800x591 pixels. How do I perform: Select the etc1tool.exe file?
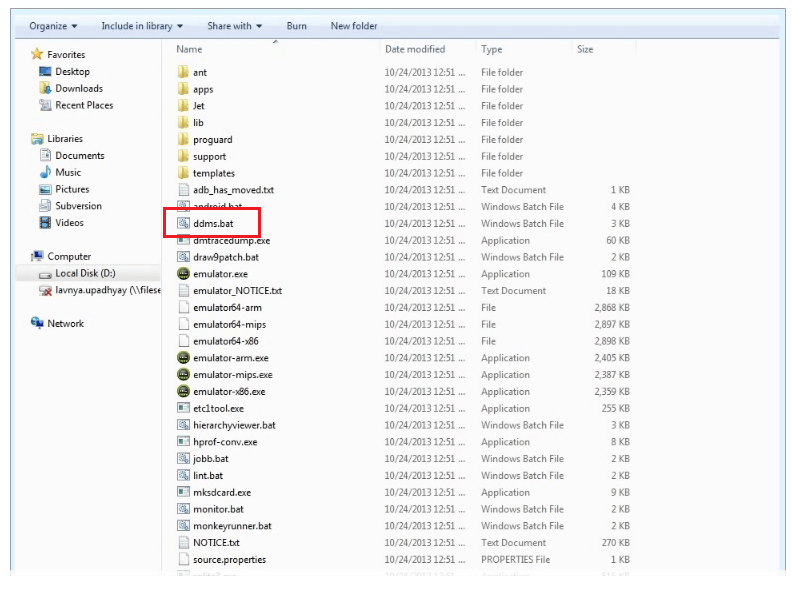click(218, 408)
